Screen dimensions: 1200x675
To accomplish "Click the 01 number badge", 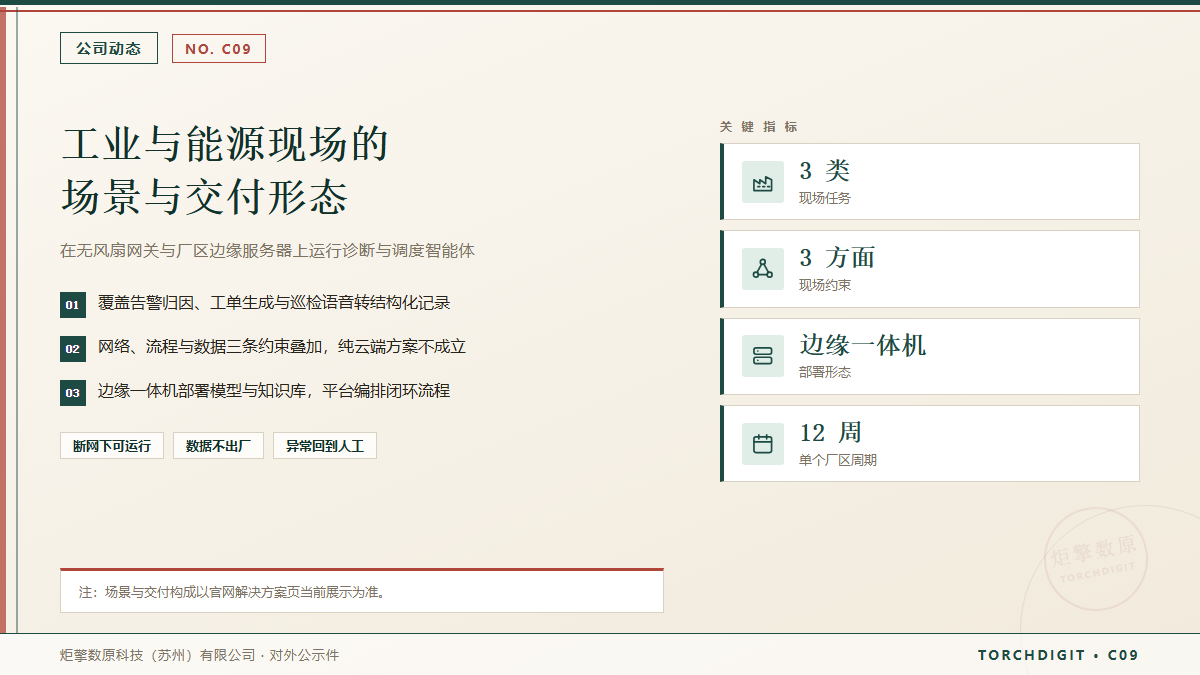I will pyautogui.click(x=73, y=305).
